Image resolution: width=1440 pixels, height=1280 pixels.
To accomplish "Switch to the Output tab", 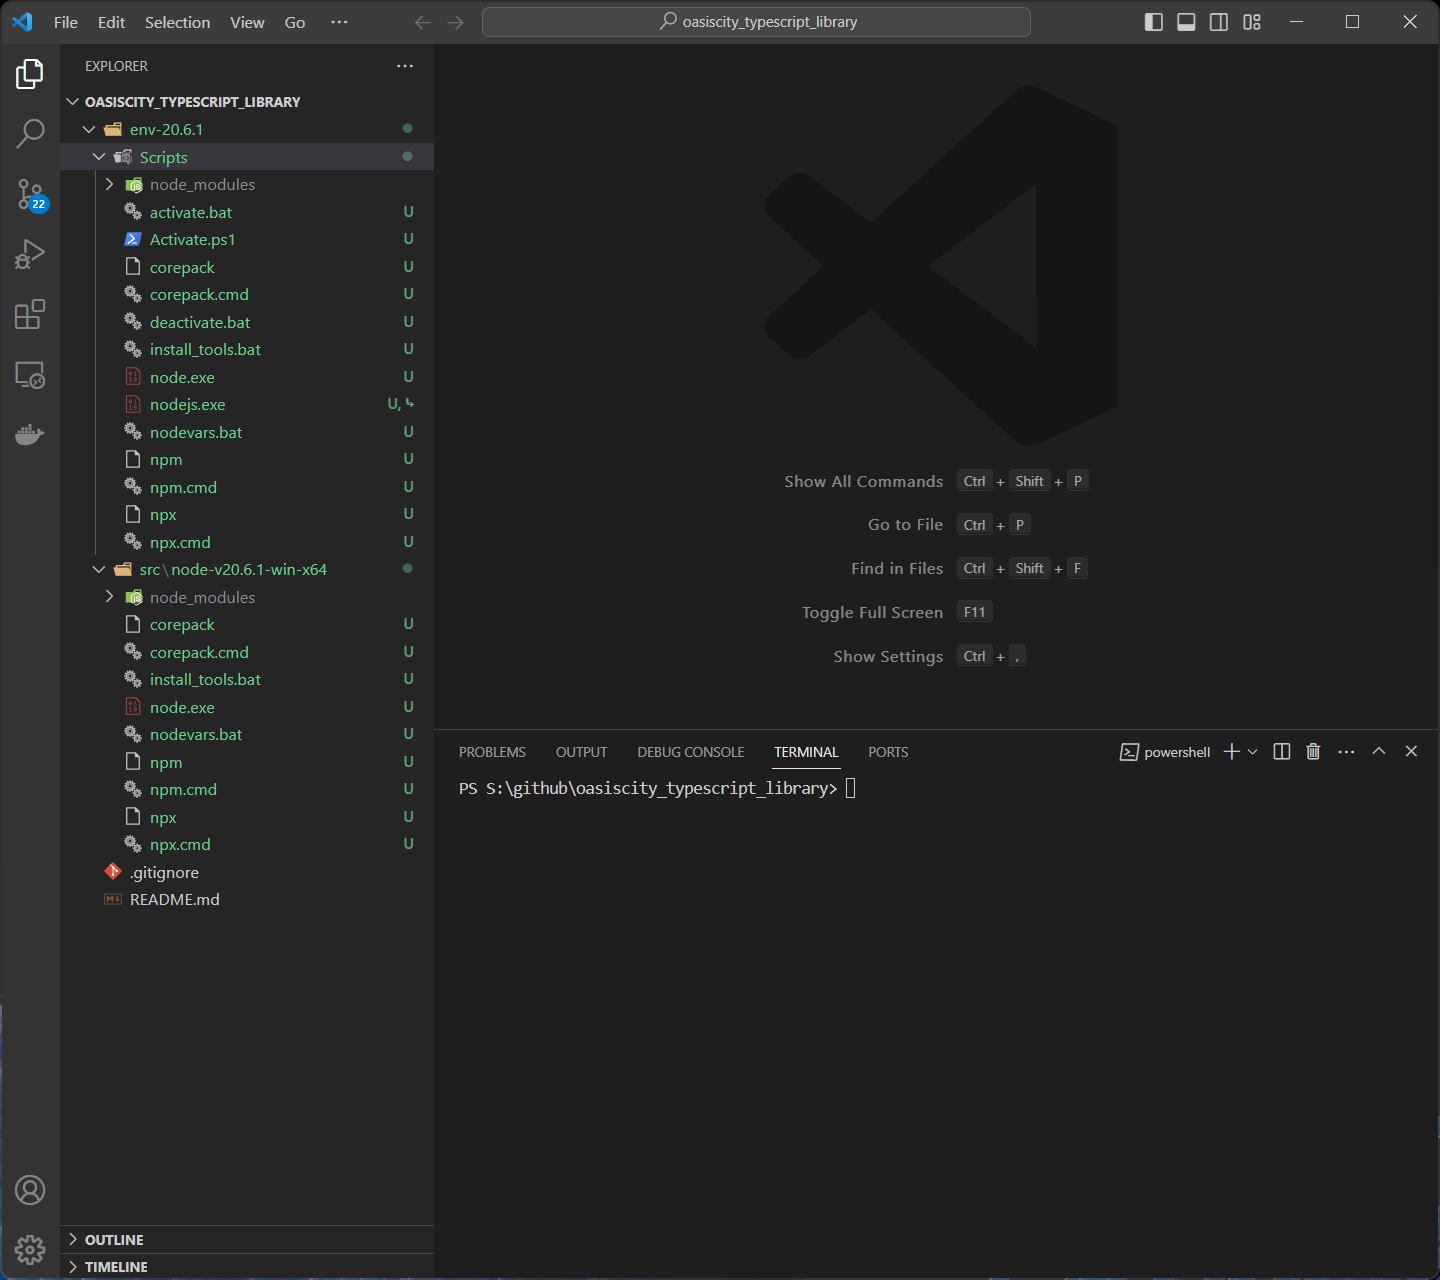I will pyautogui.click(x=581, y=752).
